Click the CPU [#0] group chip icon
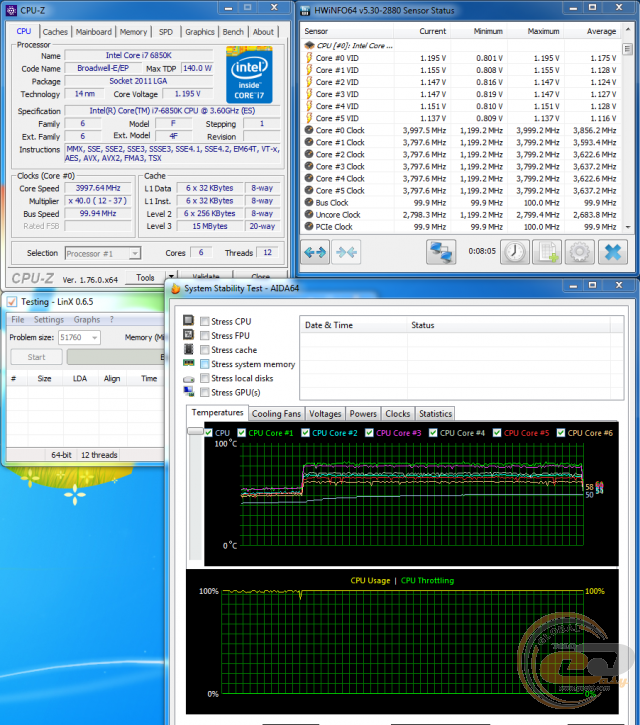640x725 pixels. coord(309,45)
